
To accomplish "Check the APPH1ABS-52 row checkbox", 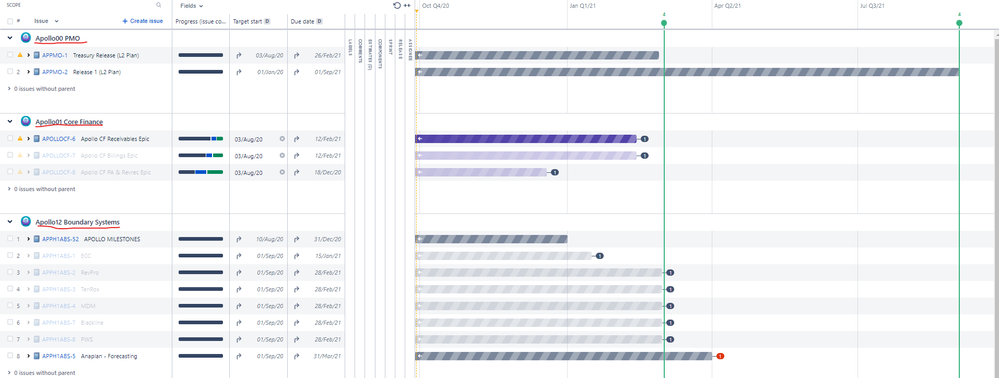I will click(x=10, y=239).
